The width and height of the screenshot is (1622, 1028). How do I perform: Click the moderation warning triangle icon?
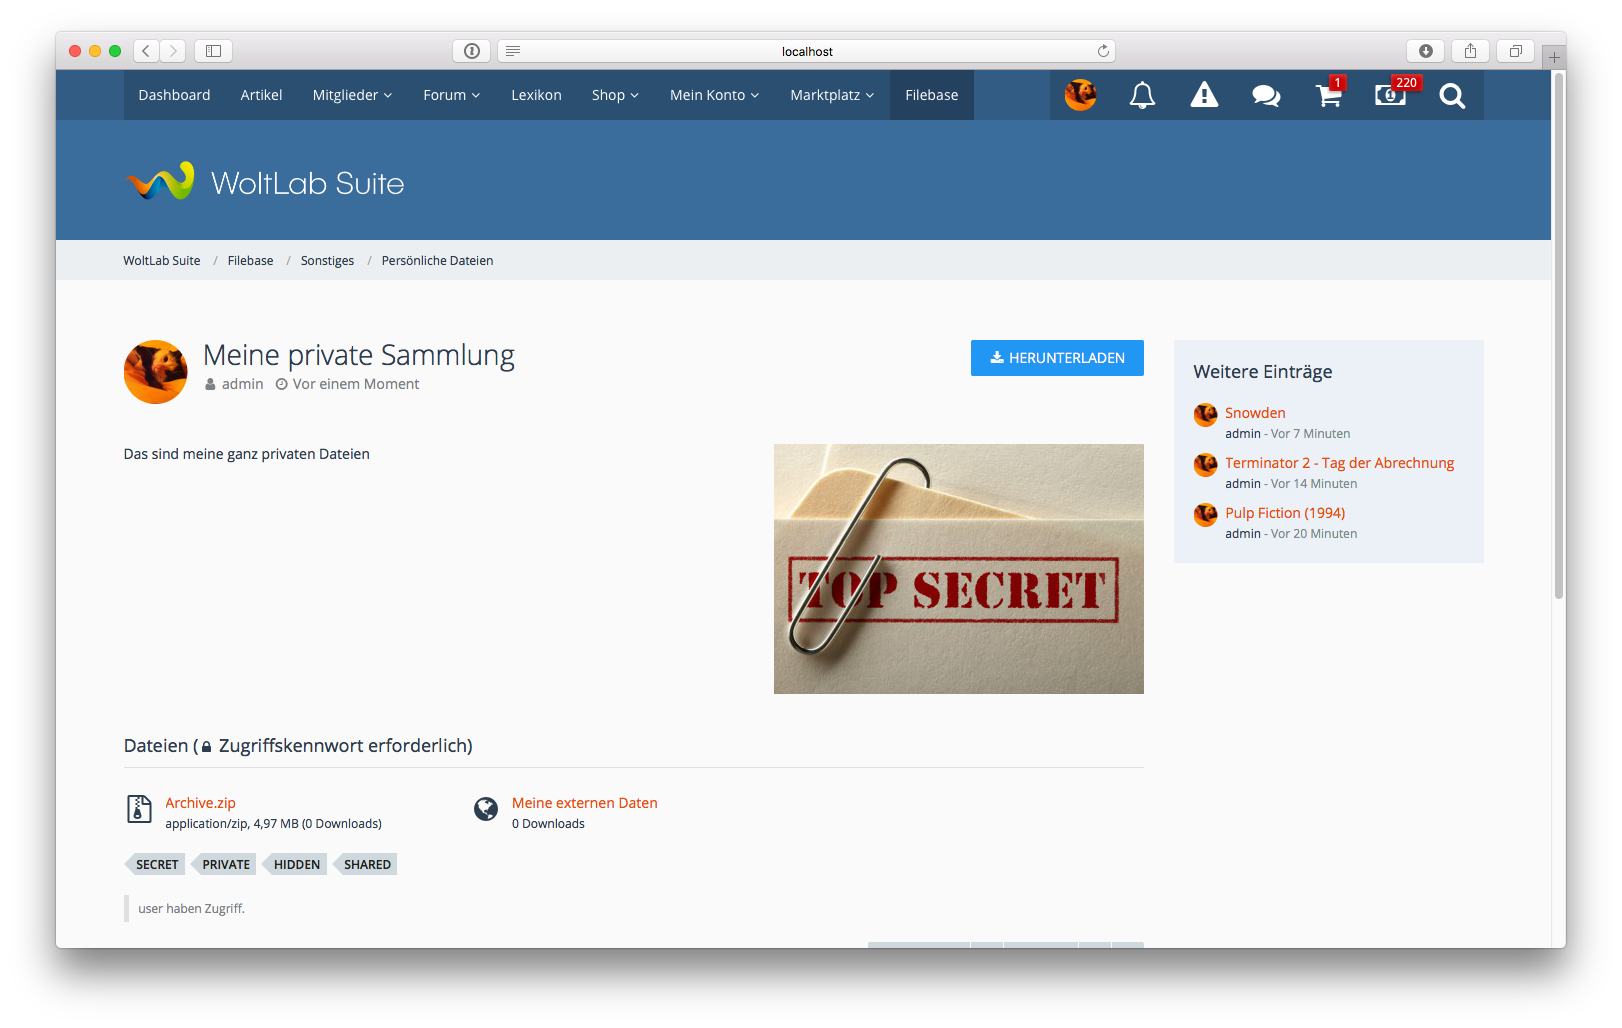click(x=1204, y=95)
